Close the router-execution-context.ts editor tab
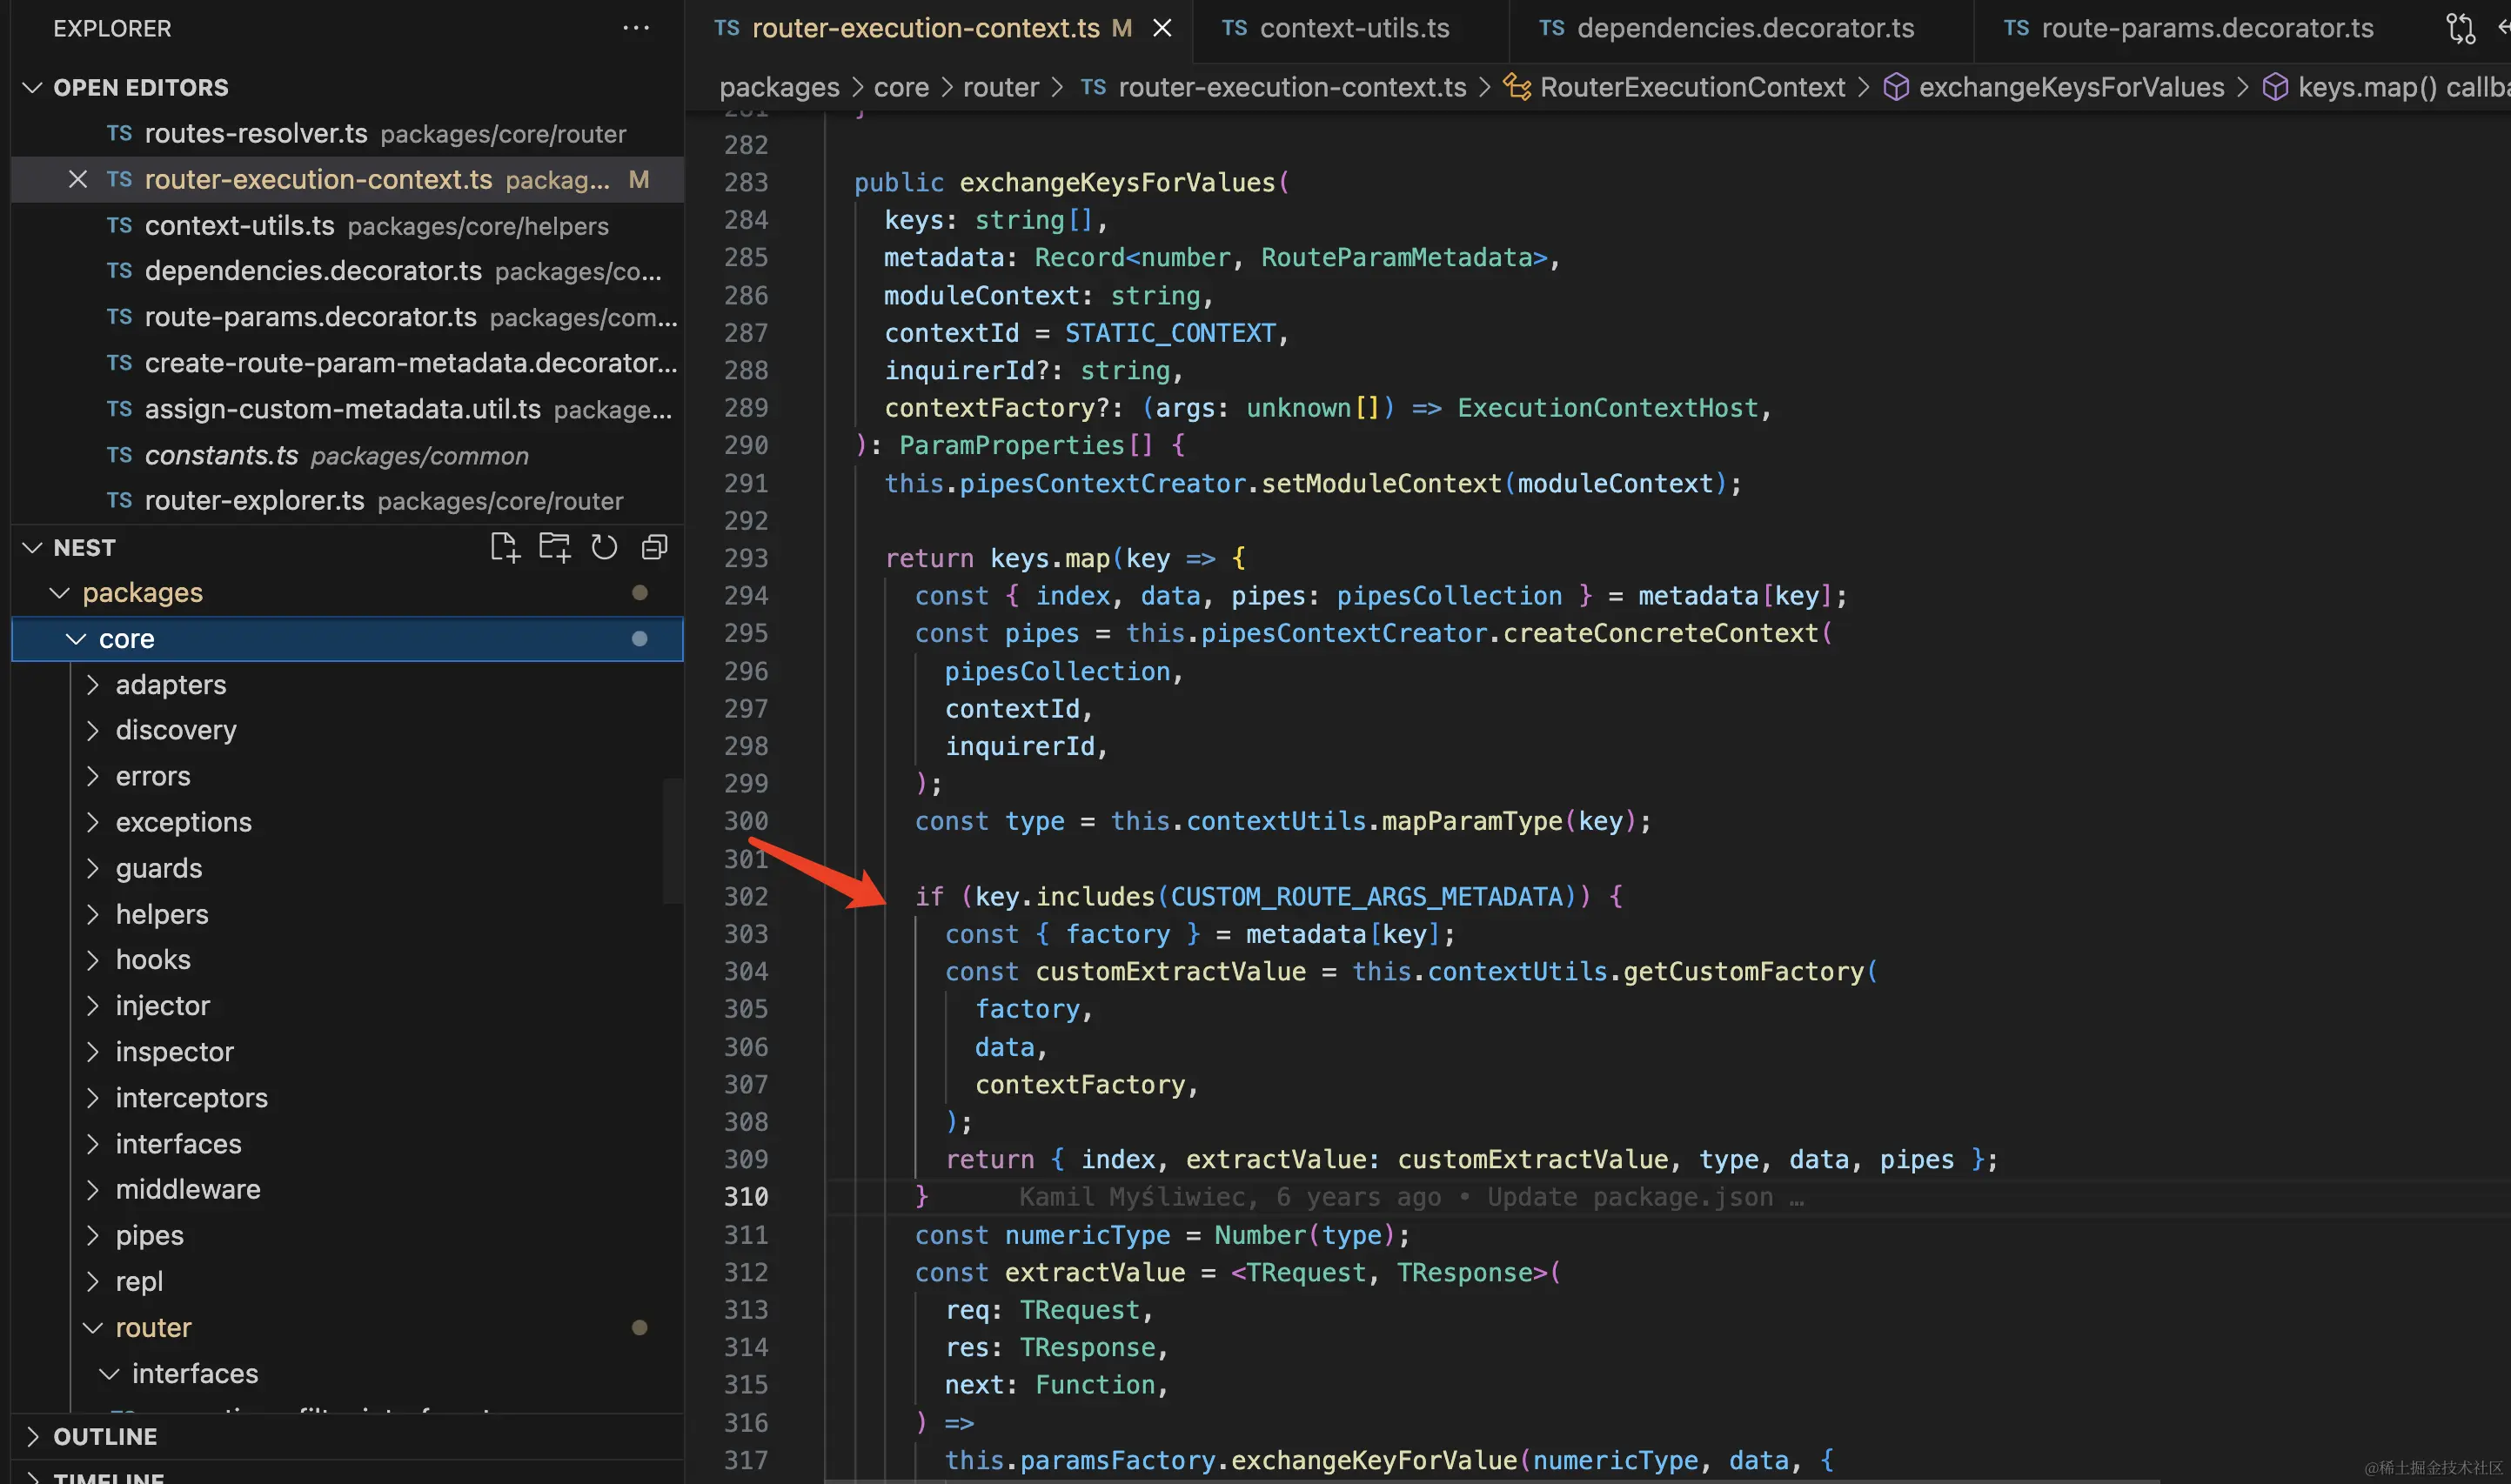Screen dimensions: 2511x1484 (1162, 28)
